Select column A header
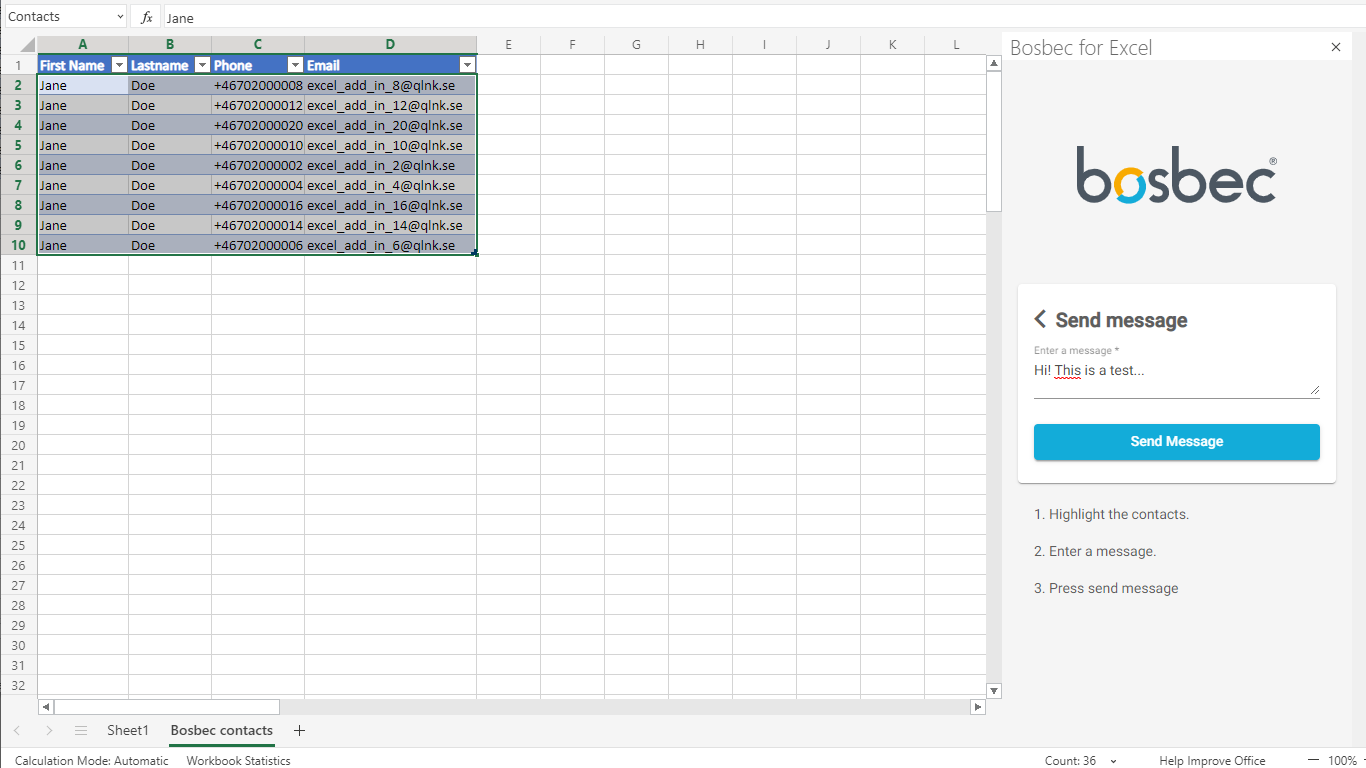1366x768 pixels. [83, 44]
